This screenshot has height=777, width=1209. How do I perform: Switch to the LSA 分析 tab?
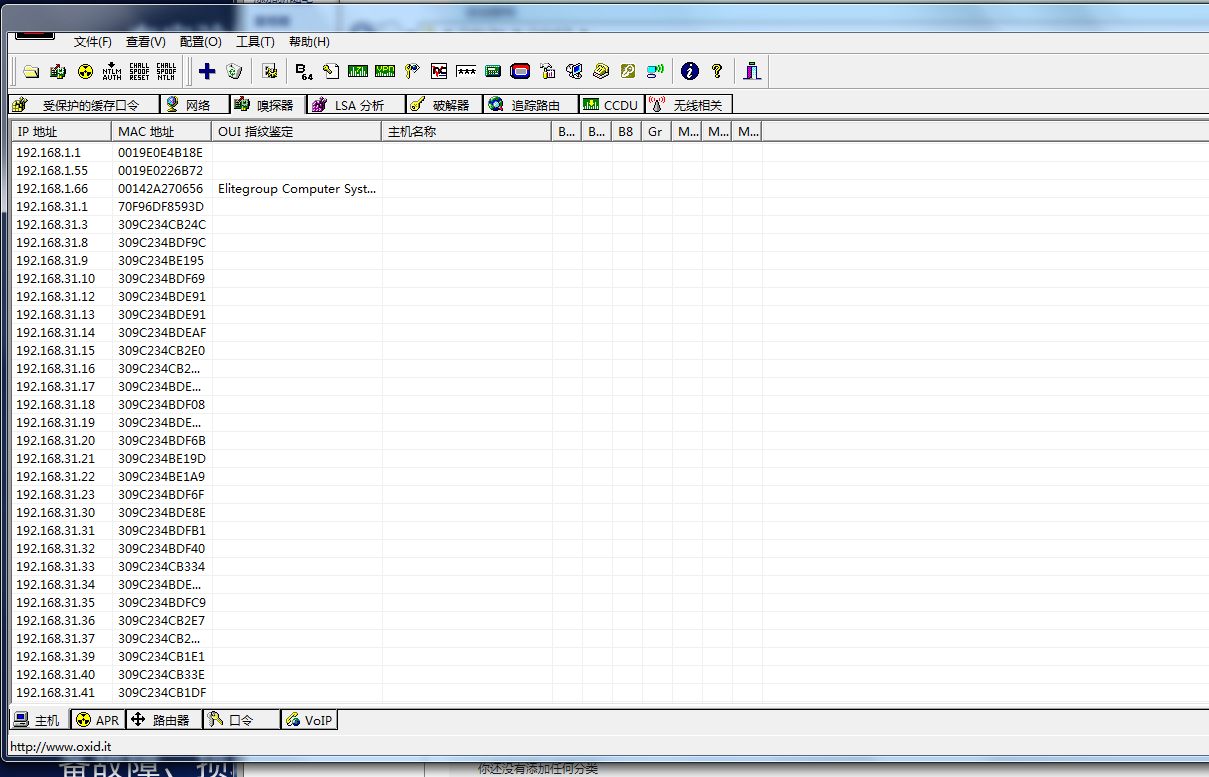[356, 105]
